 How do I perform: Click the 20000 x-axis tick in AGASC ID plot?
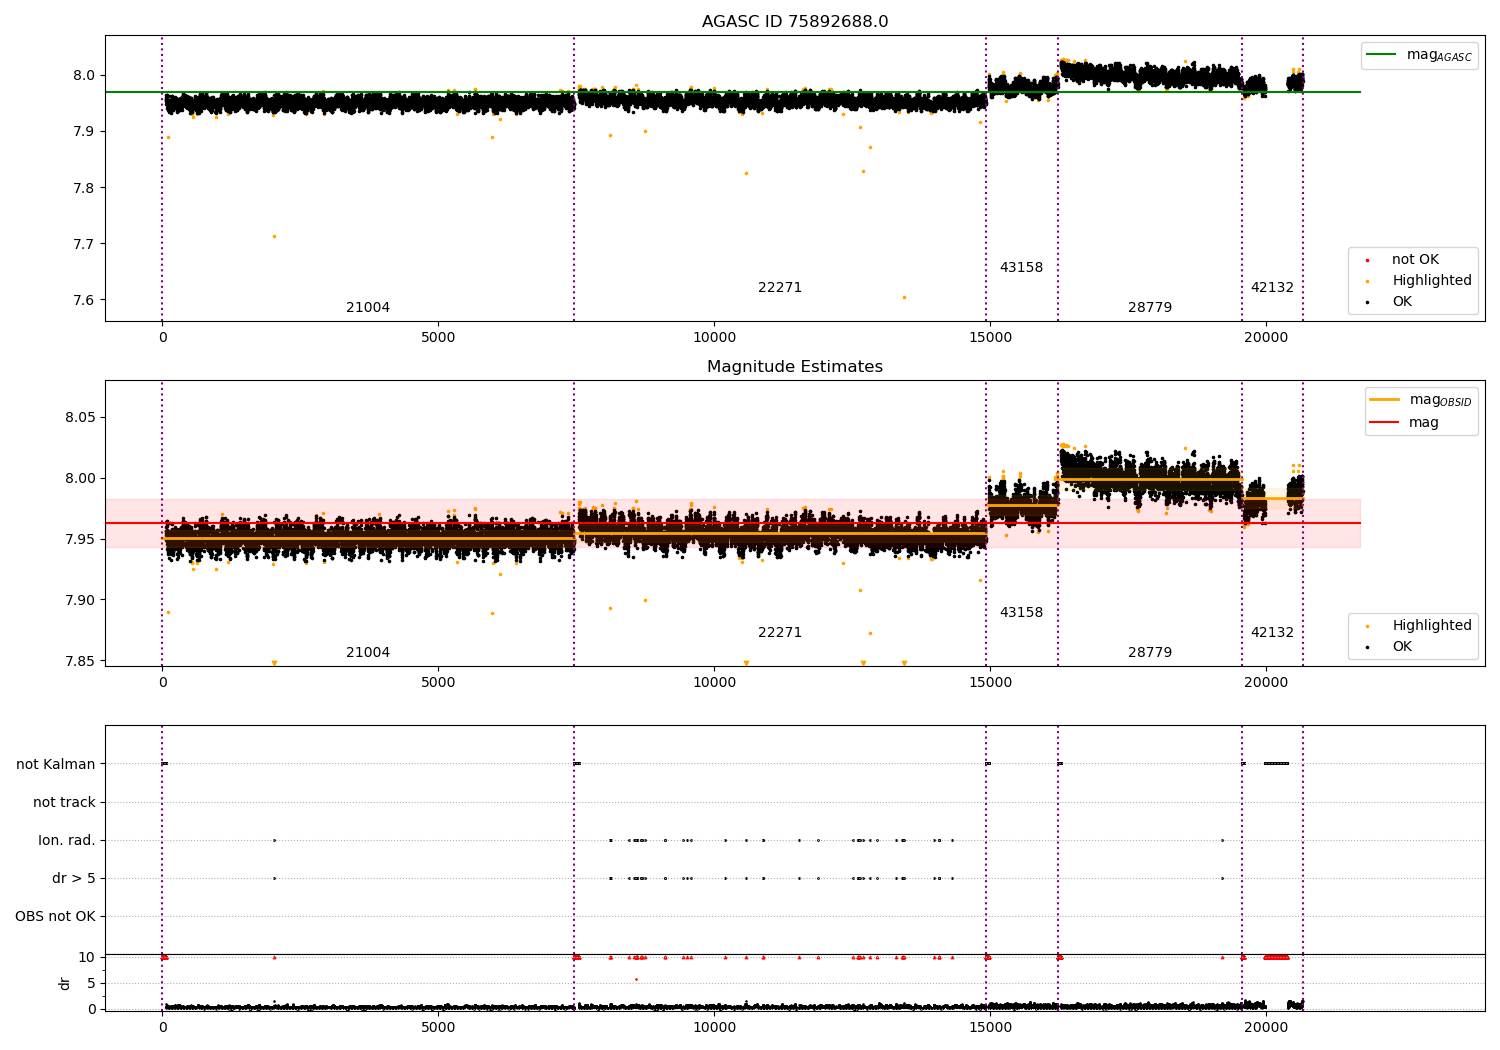[1266, 338]
